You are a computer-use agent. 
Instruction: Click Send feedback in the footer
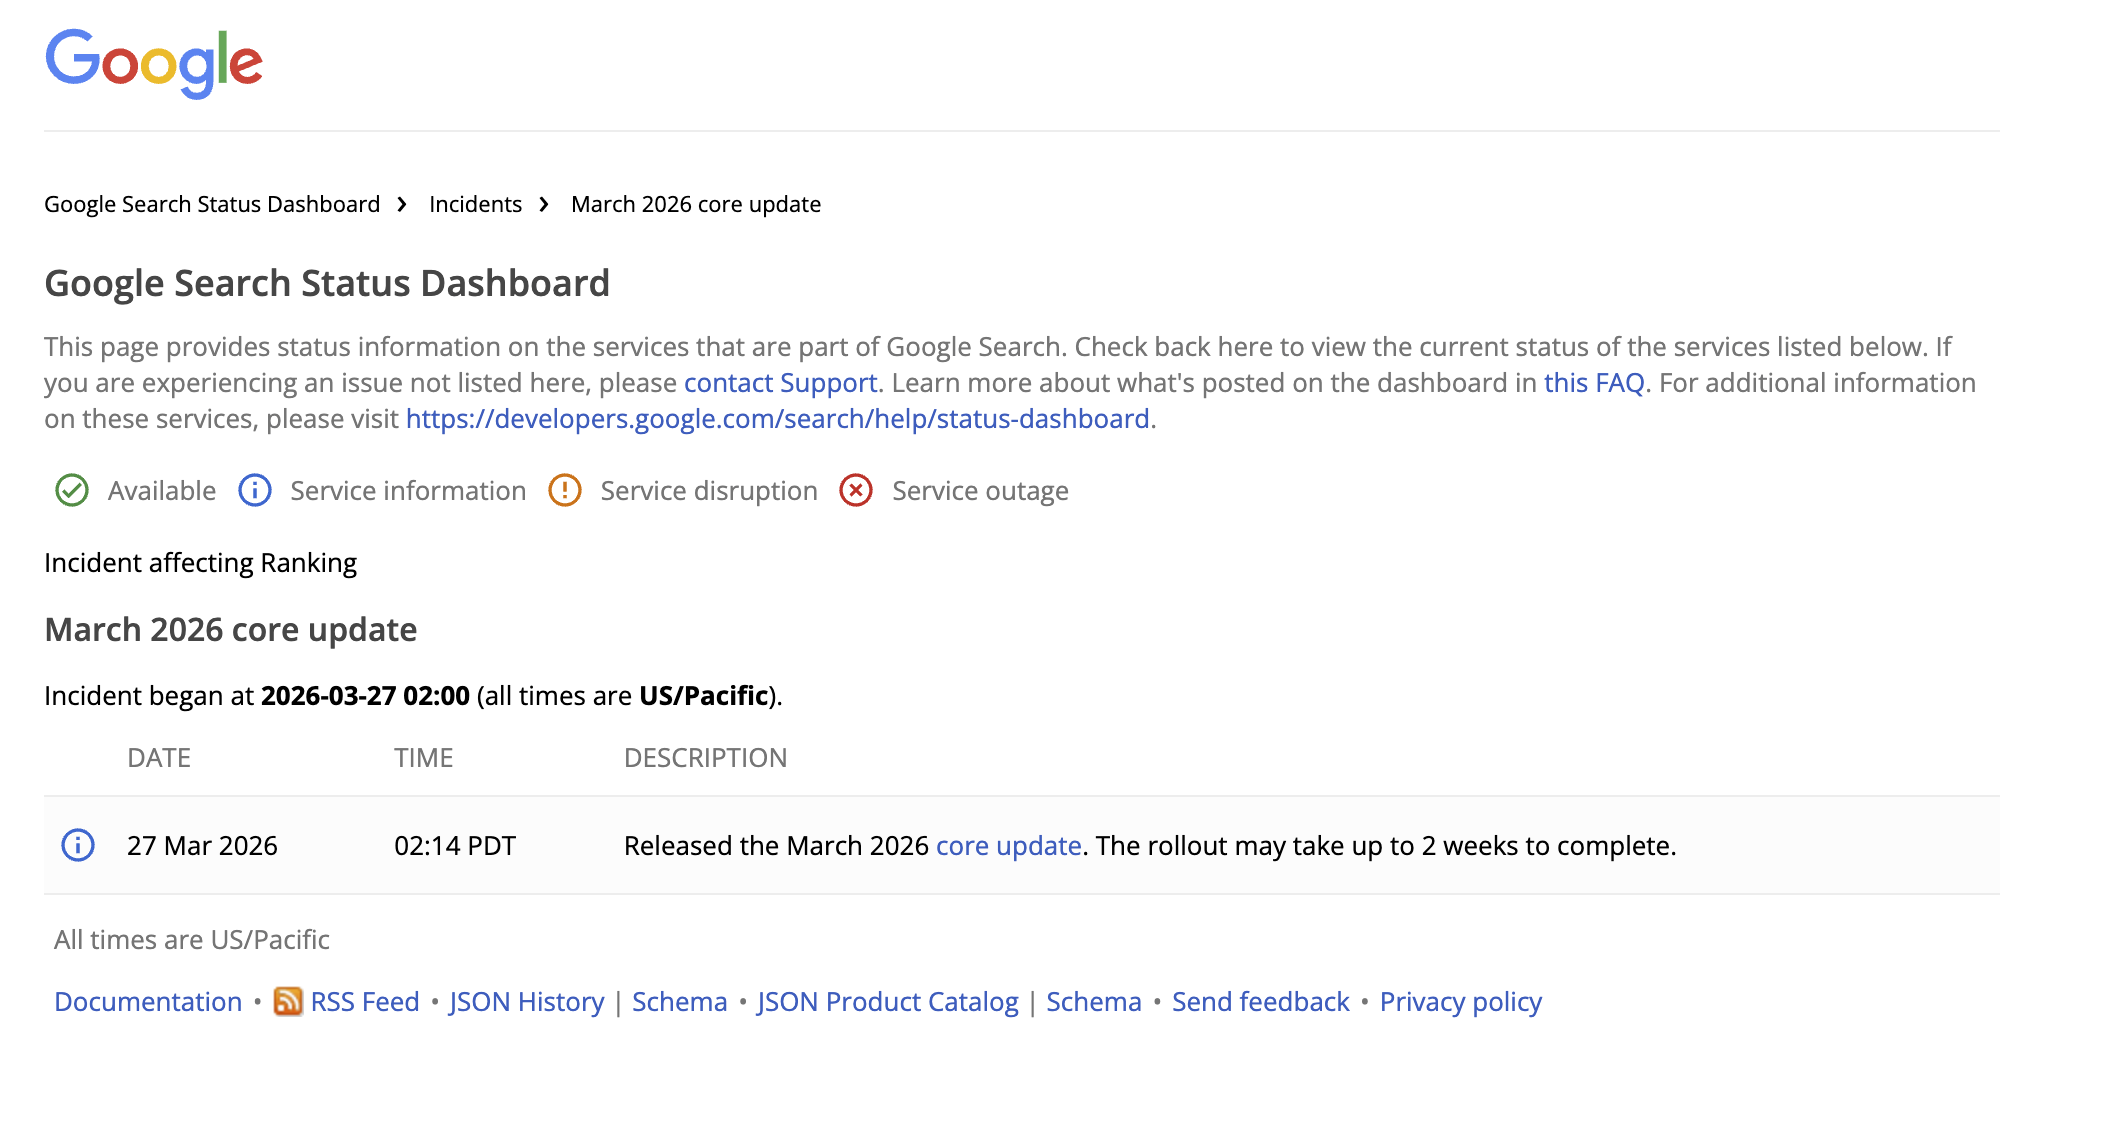coord(1260,1002)
